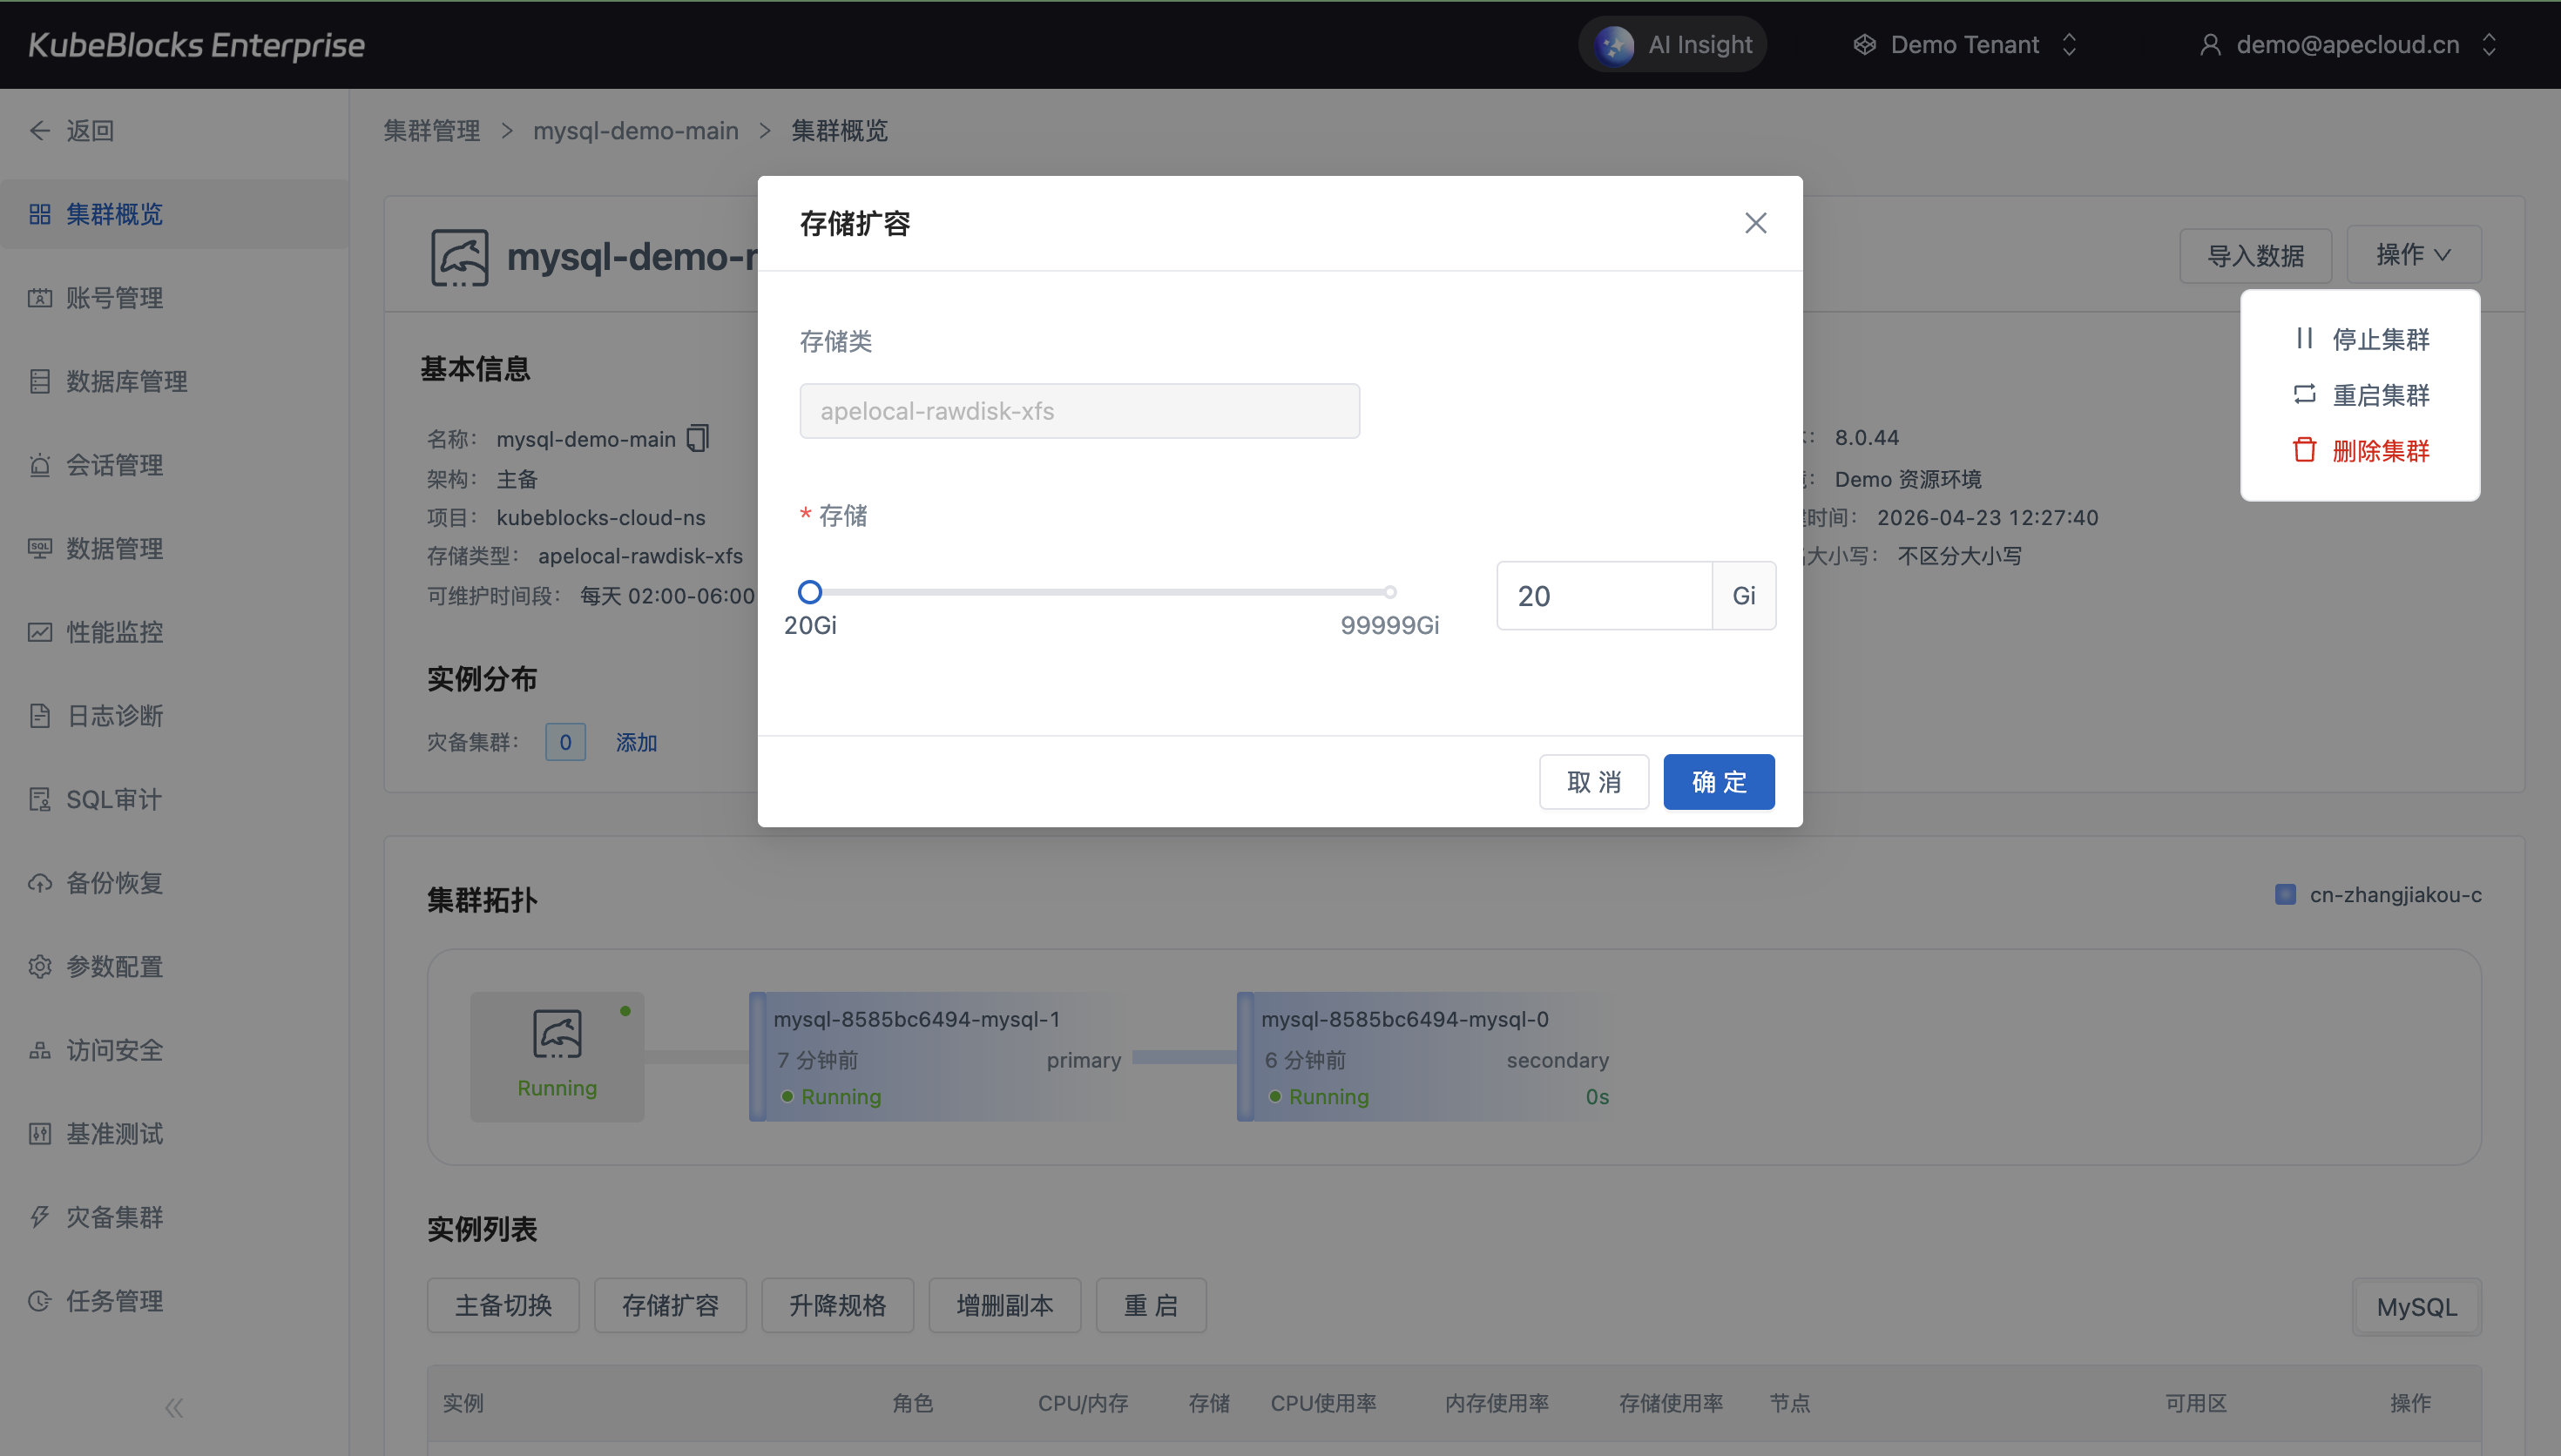The image size is (2561, 1456).
Task: Click the AI Insight globe icon
Action: (1614, 45)
